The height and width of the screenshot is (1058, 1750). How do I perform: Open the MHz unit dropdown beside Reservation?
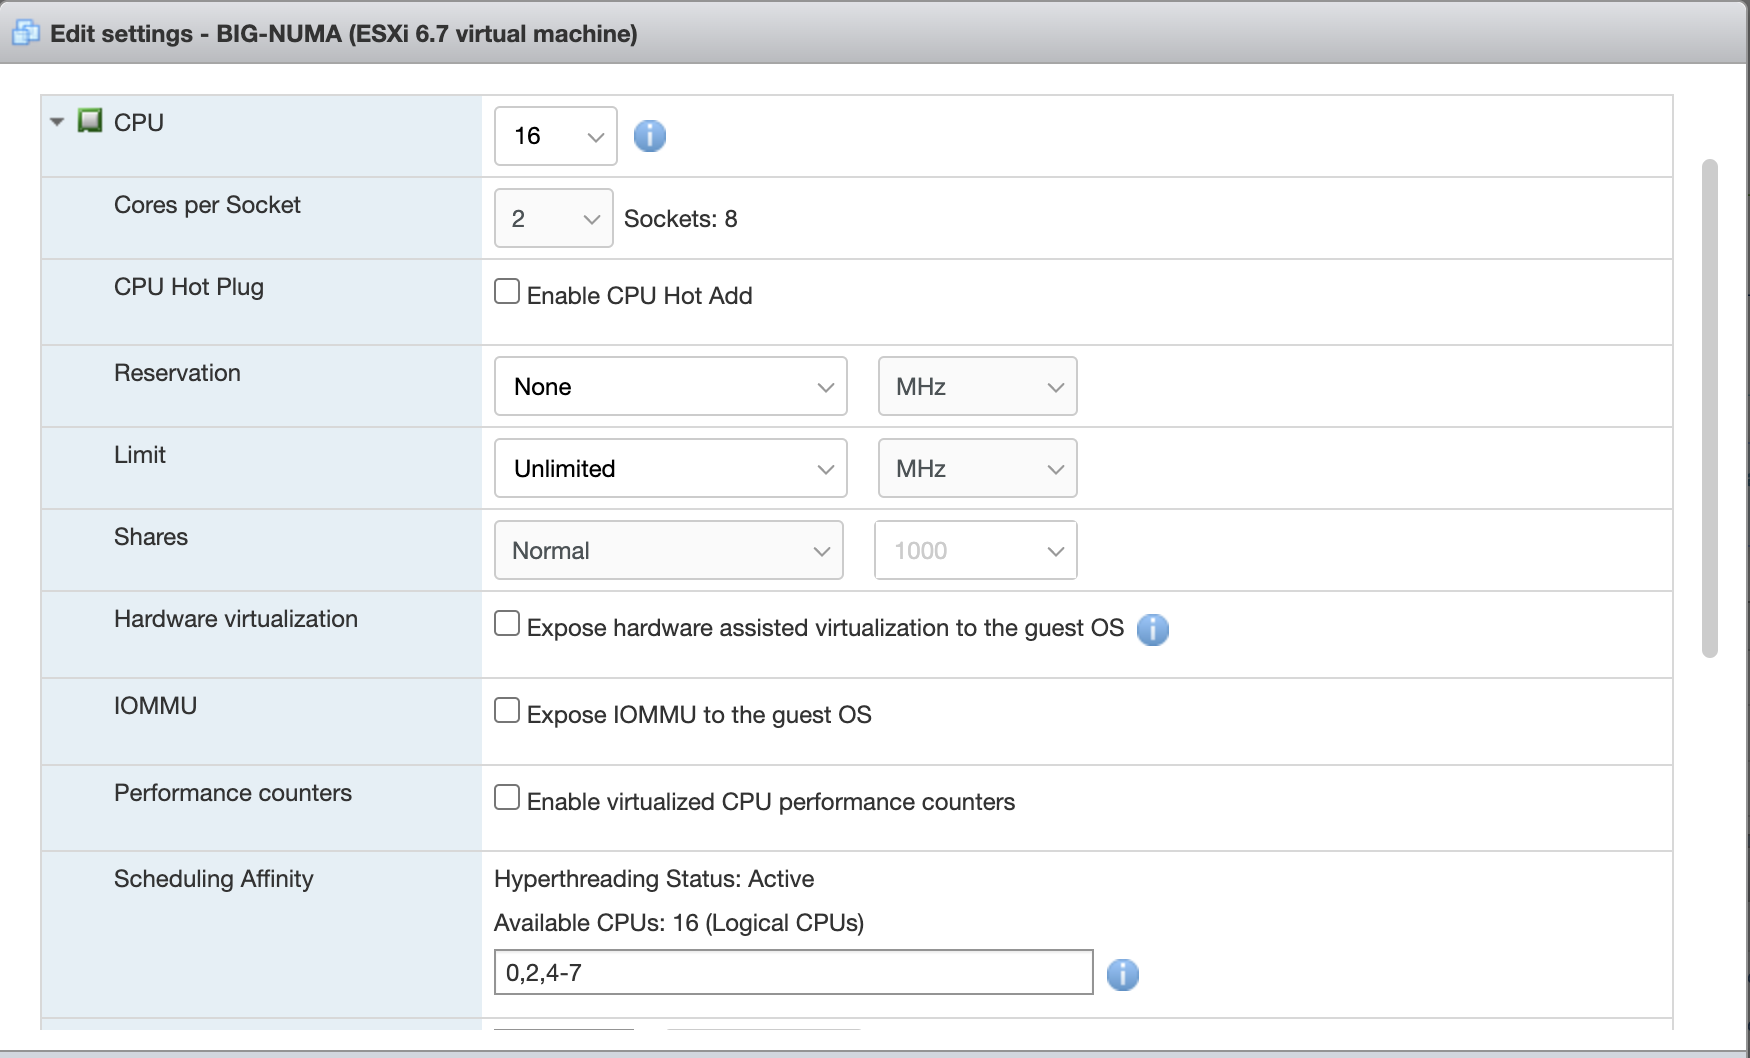tap(977, 386)
